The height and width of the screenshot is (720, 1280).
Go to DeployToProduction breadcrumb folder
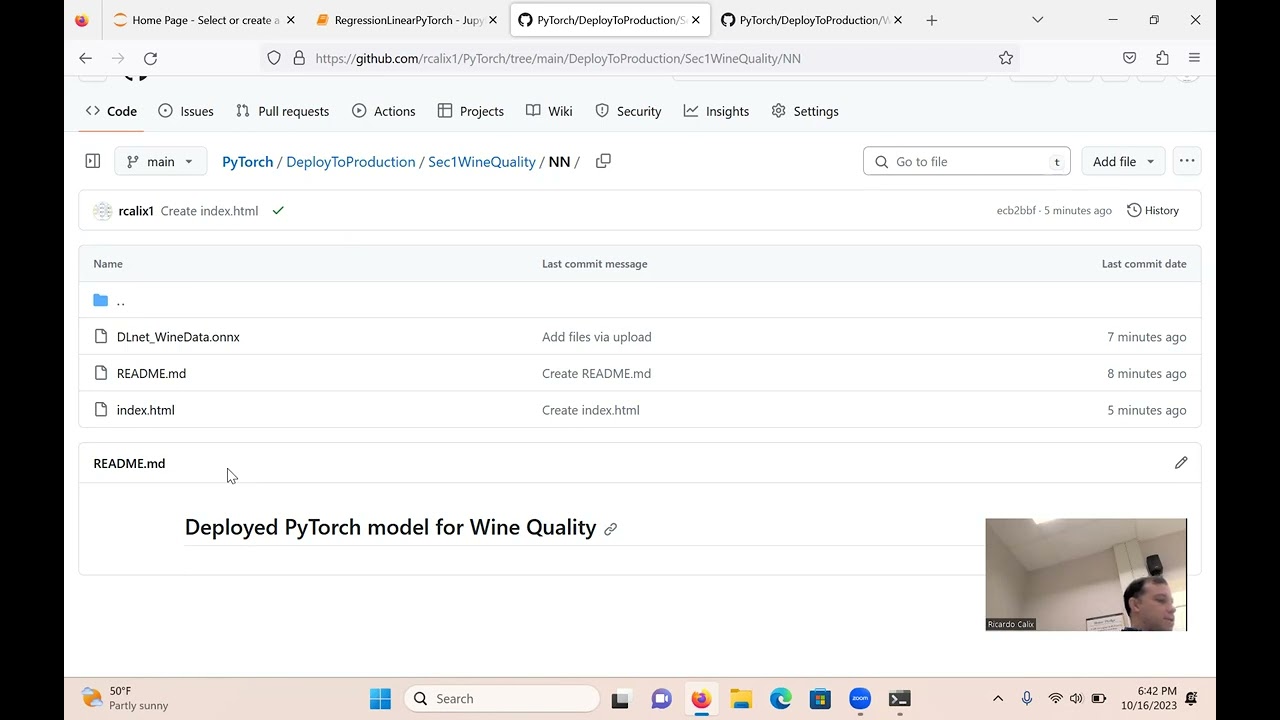point(350,162)
